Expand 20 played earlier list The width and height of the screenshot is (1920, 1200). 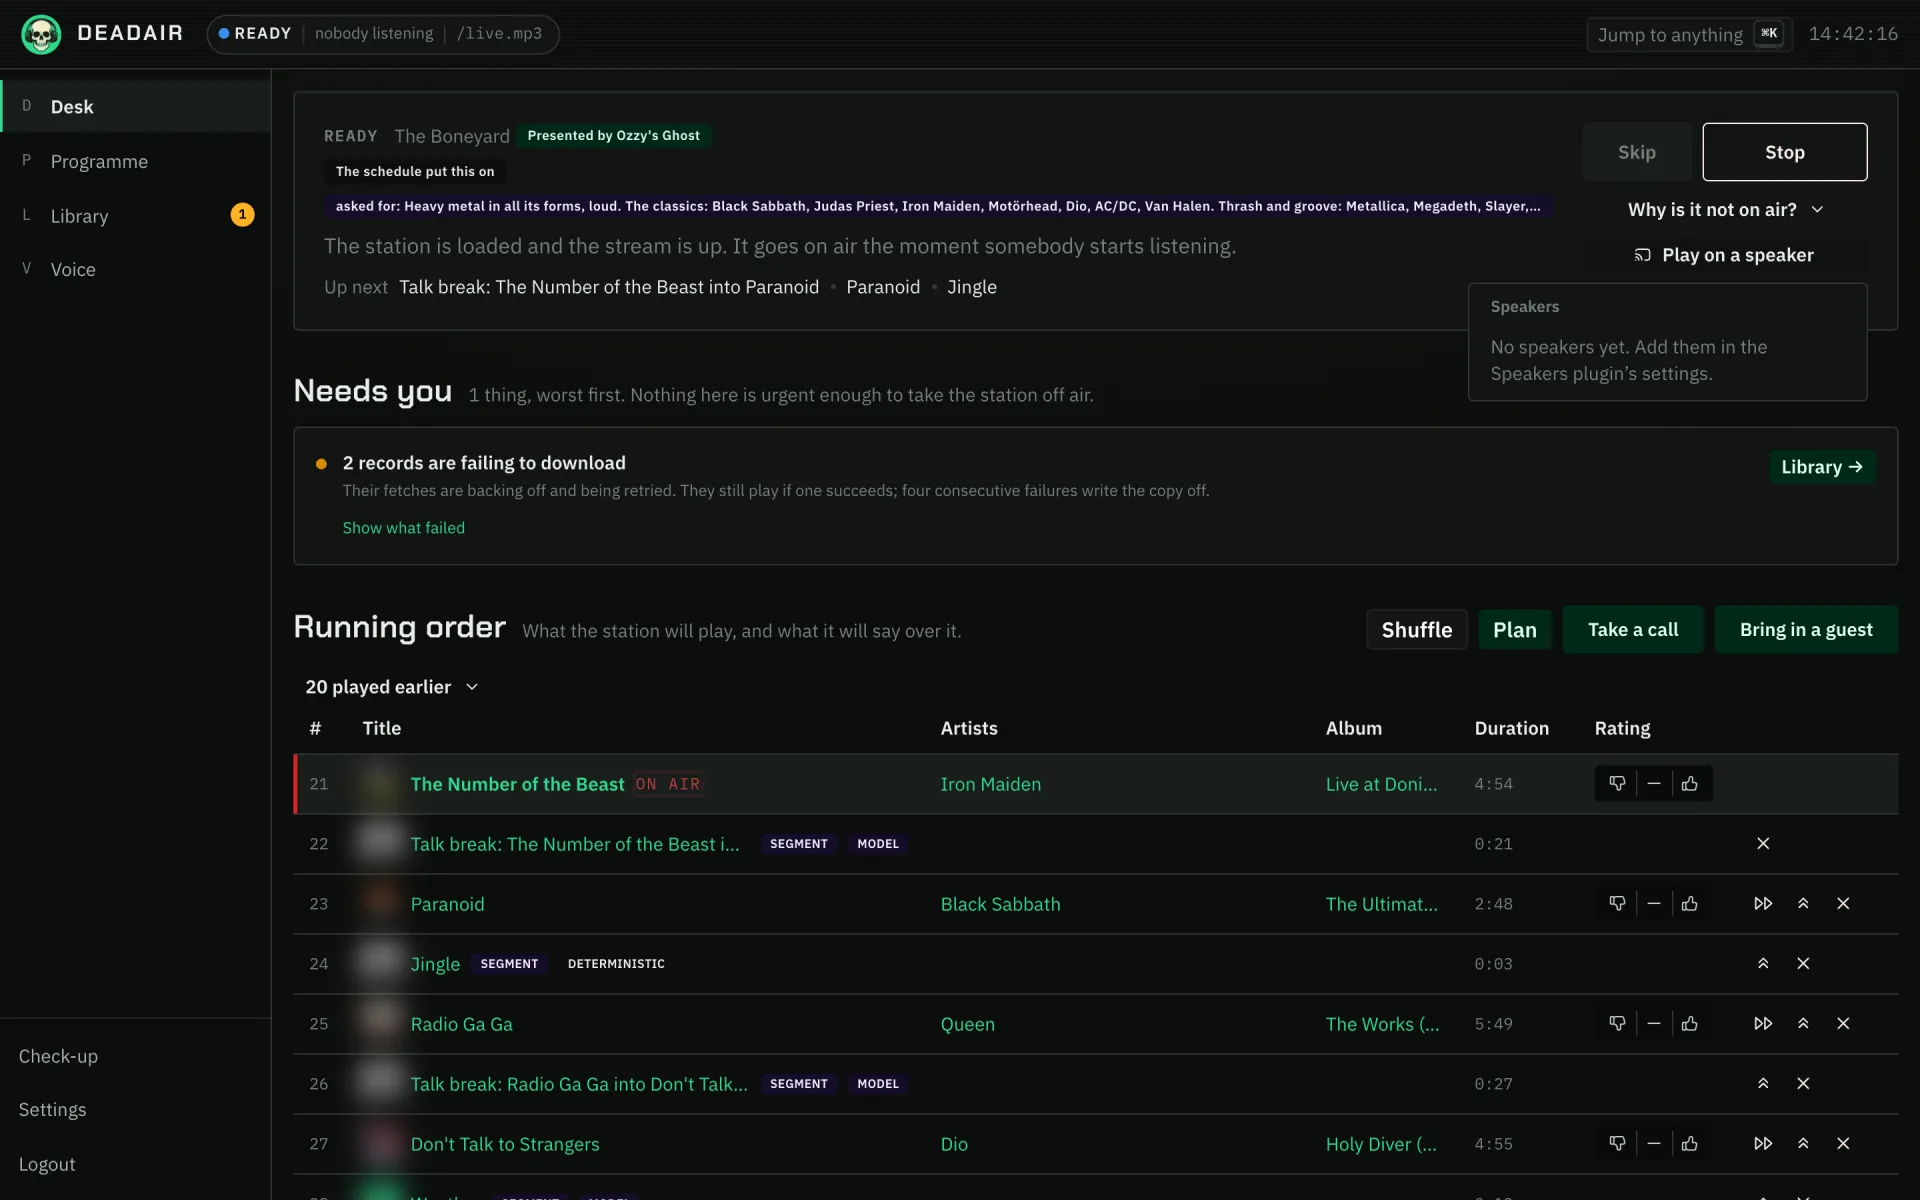coord(392,687)
